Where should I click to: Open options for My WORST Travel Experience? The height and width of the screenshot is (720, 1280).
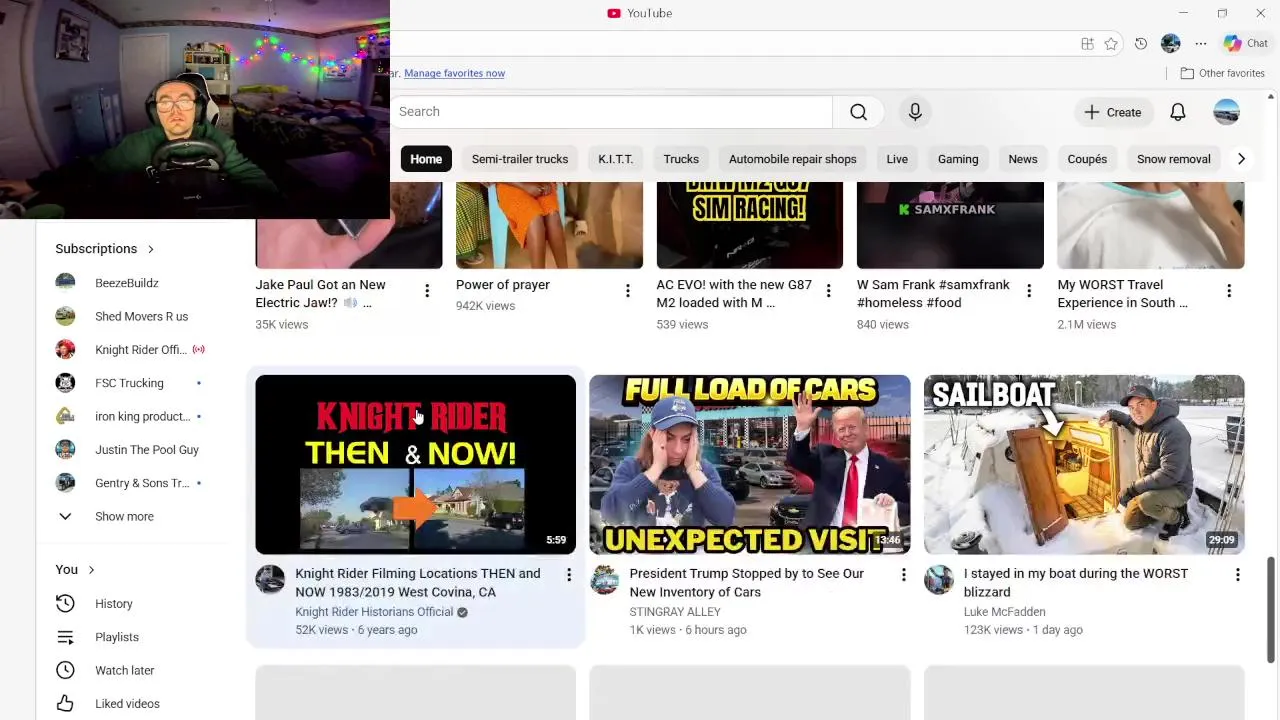pos(1229,291)
